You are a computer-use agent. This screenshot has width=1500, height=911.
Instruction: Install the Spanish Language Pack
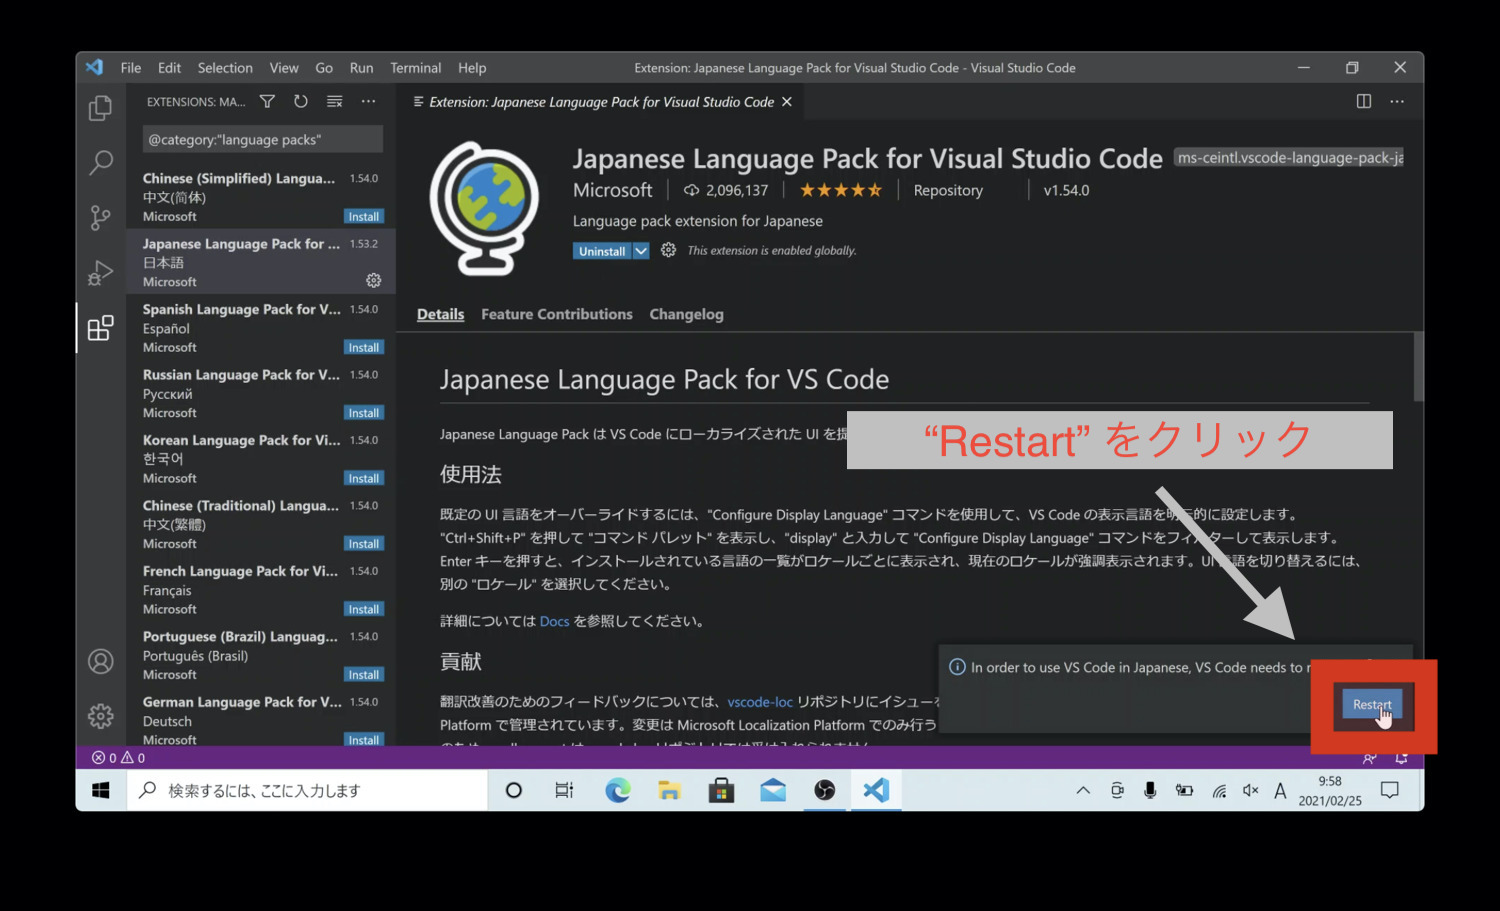click(364, 348)
